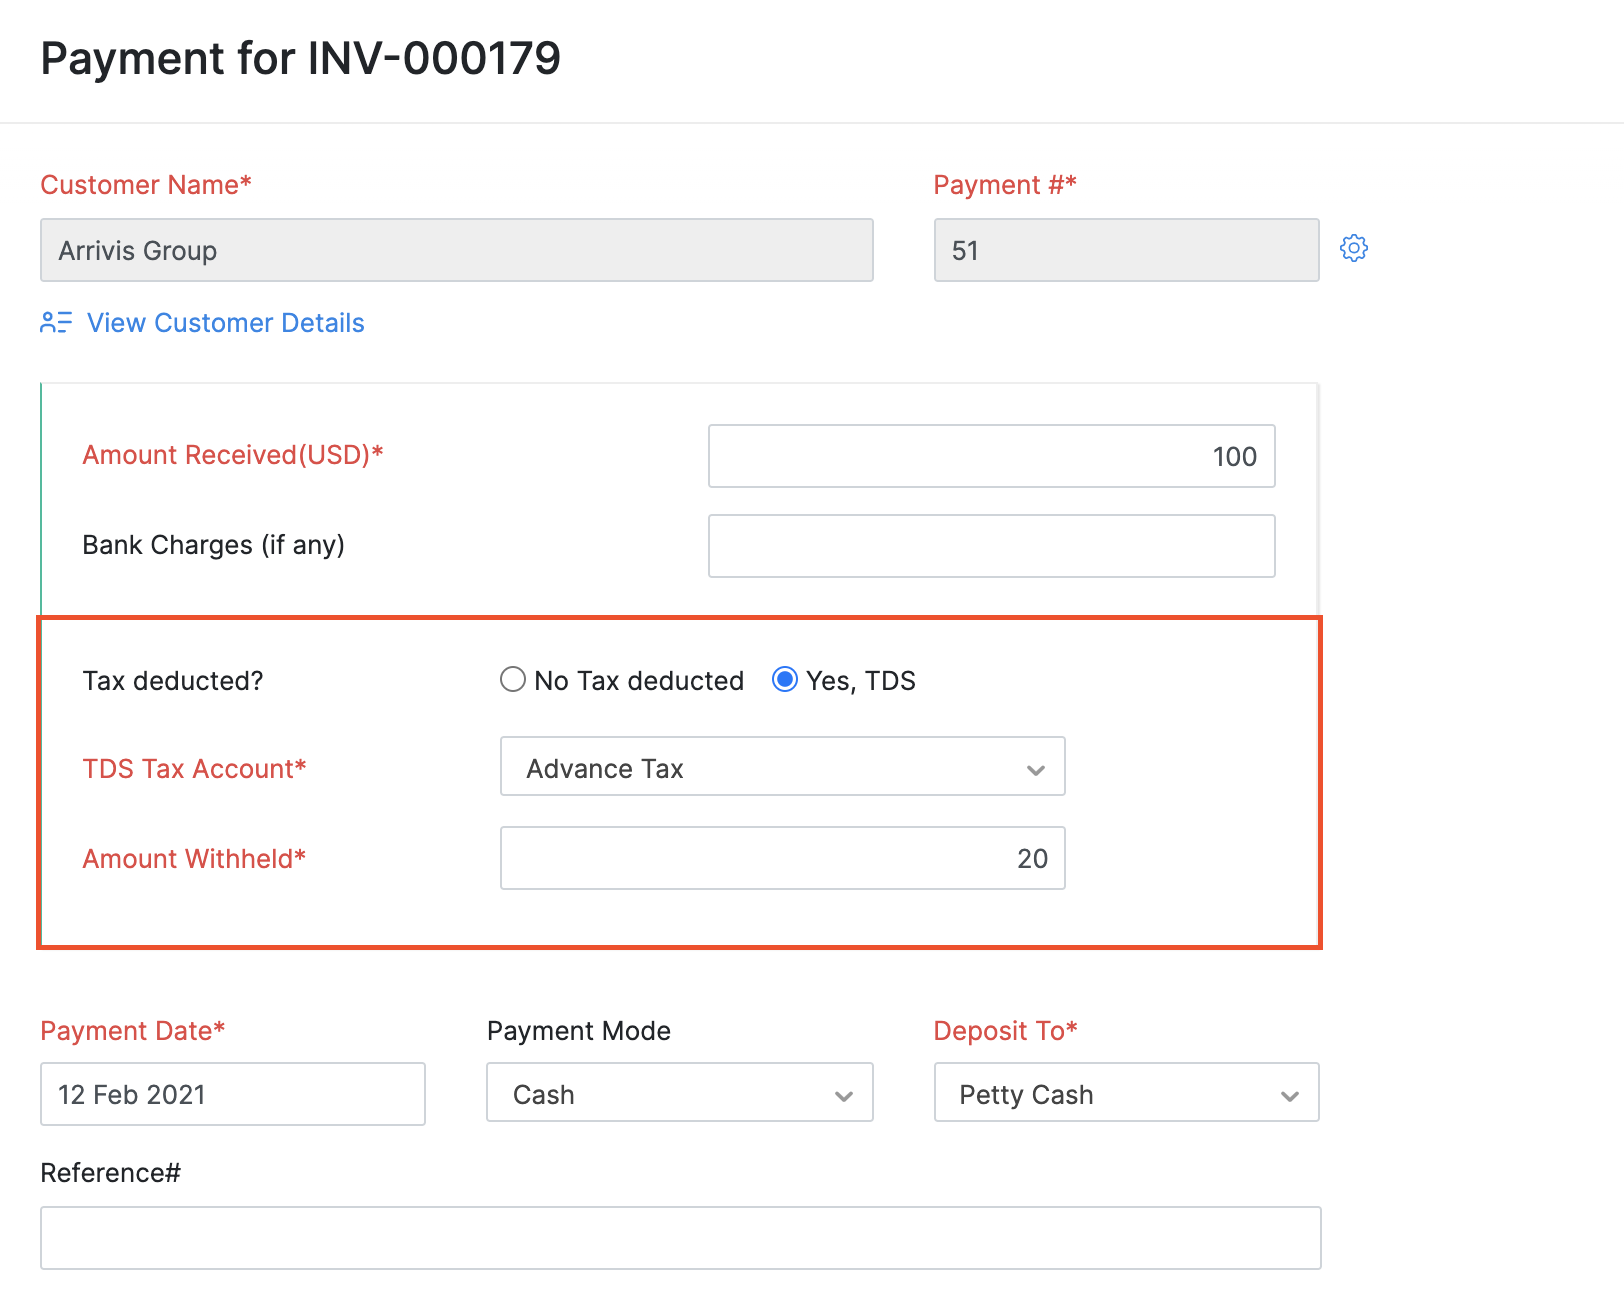1624x1298 pixels.
Task: Click the Payment Date field
Action: click(x=233, y=1094)
